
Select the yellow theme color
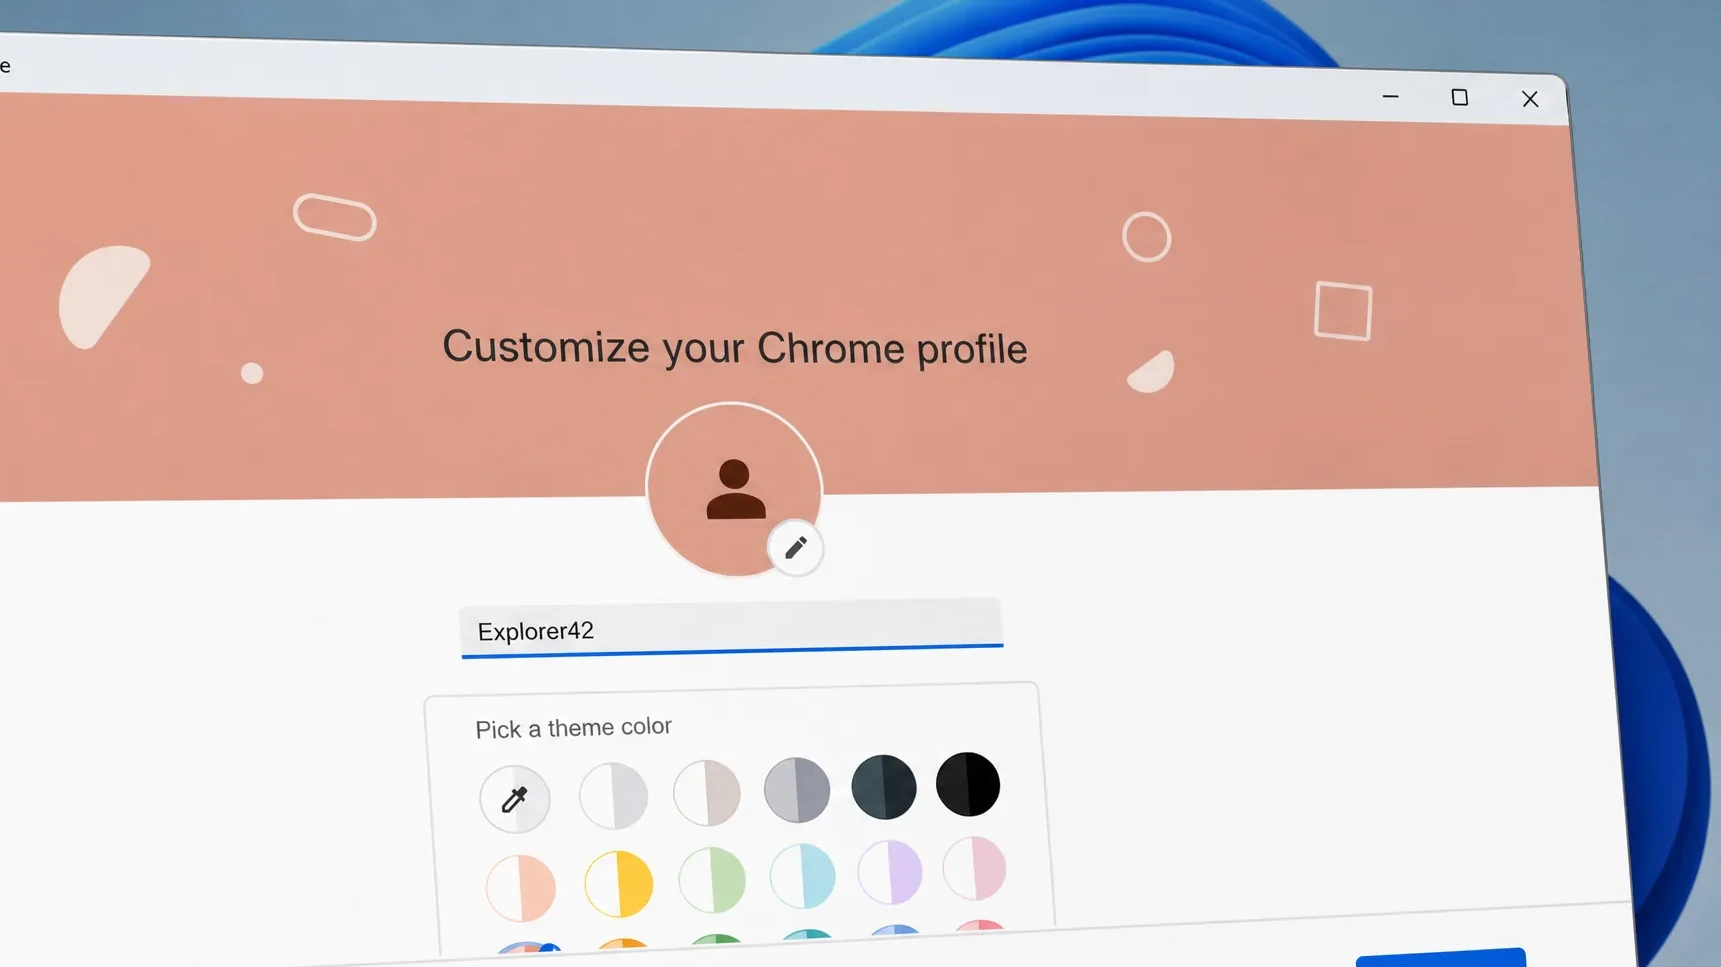[x=619, y=884]
